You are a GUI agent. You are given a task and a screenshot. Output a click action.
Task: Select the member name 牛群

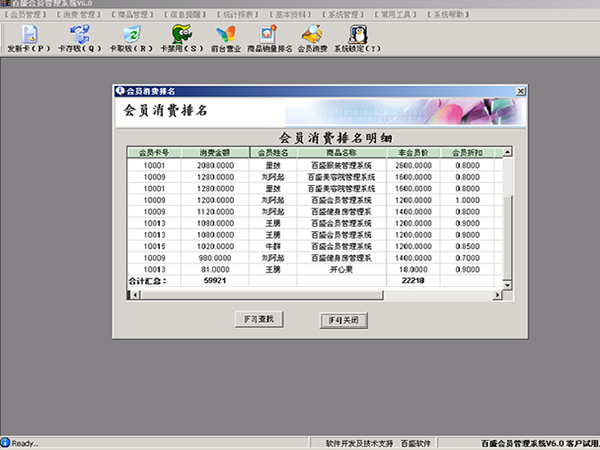coord(273,246)
